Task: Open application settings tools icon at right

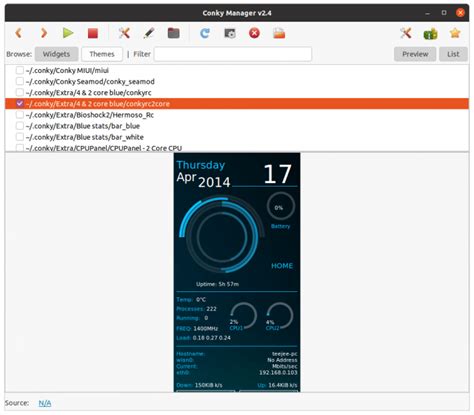Action: coord(406,33)
